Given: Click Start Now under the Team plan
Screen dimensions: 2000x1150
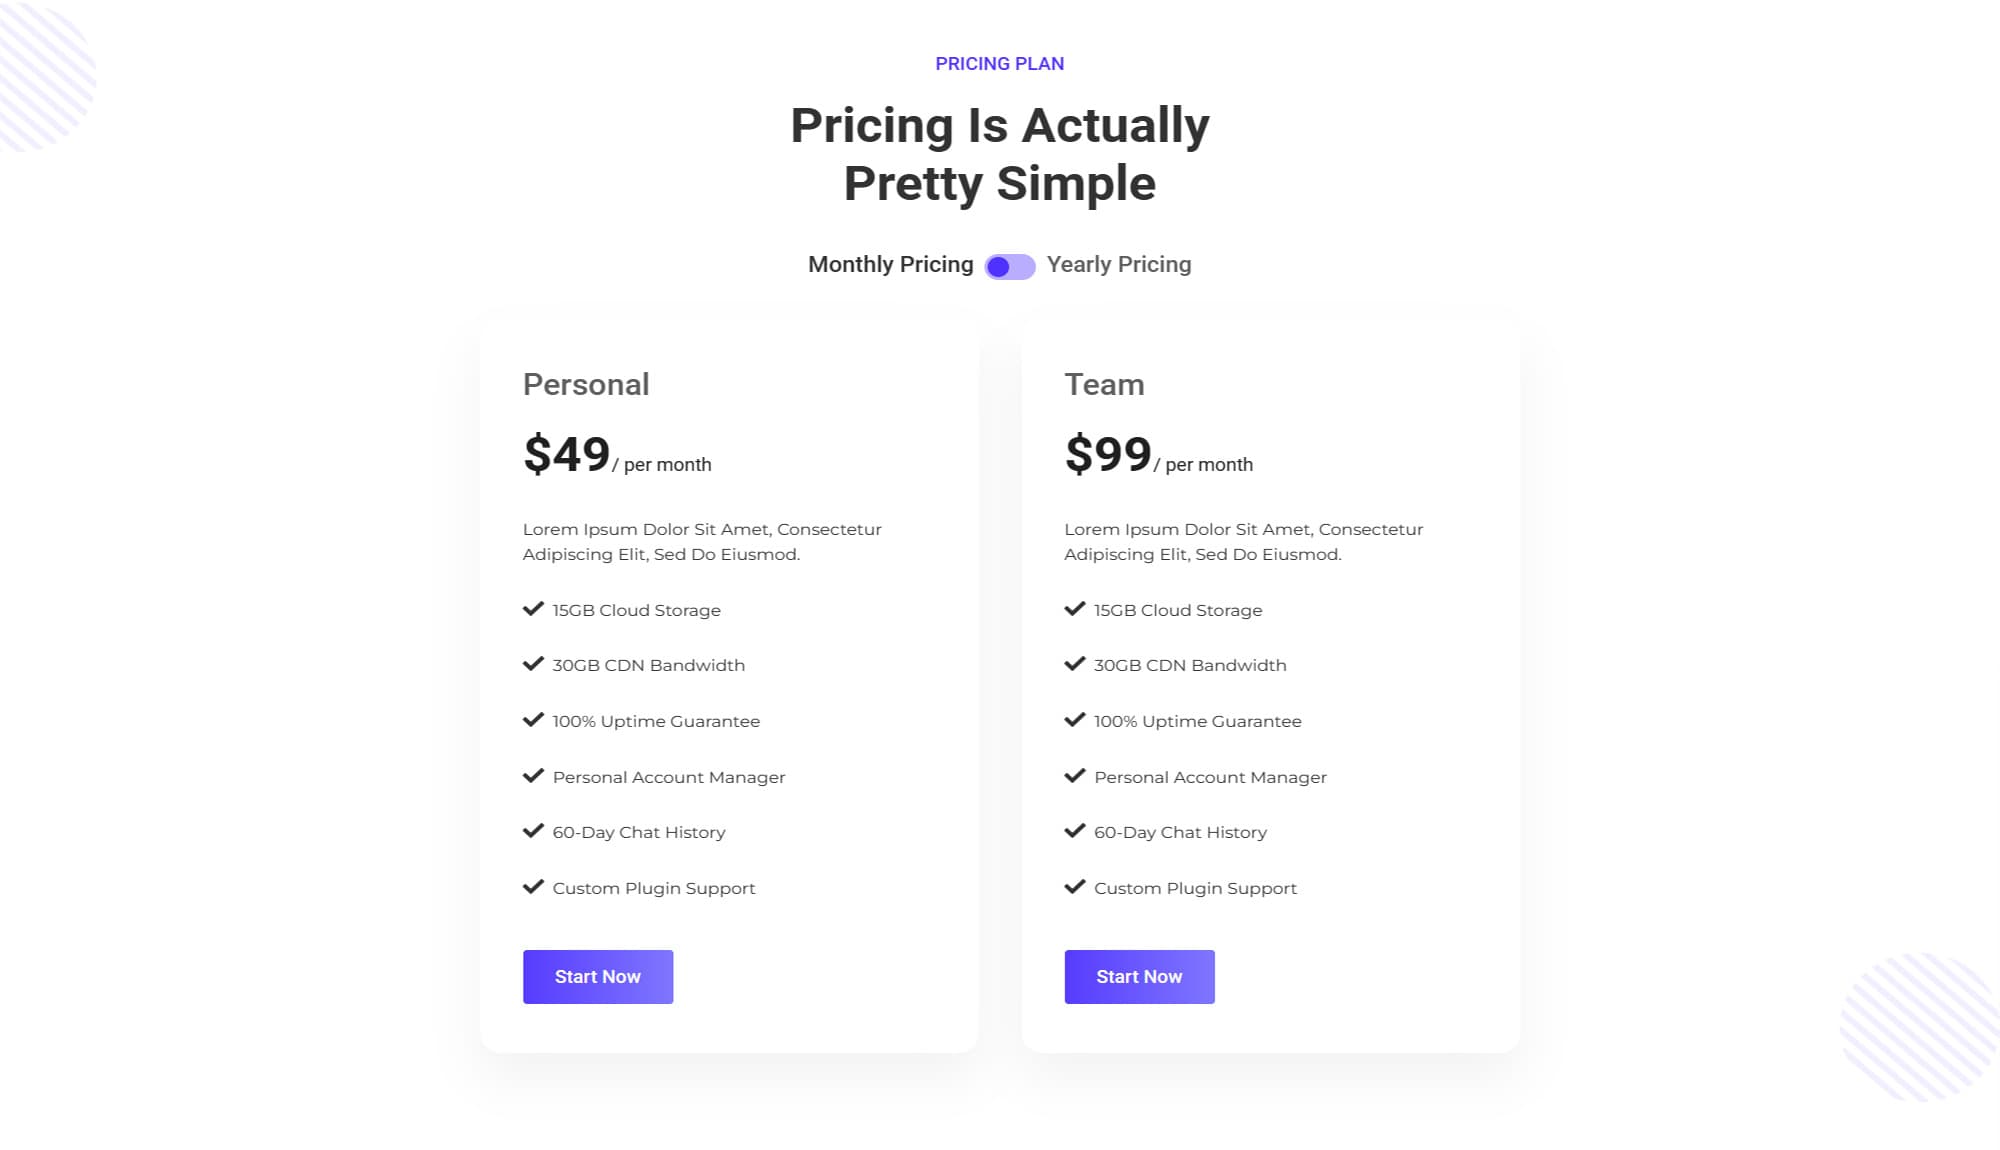Looking at the screenshot, I should pos(1139,976).
